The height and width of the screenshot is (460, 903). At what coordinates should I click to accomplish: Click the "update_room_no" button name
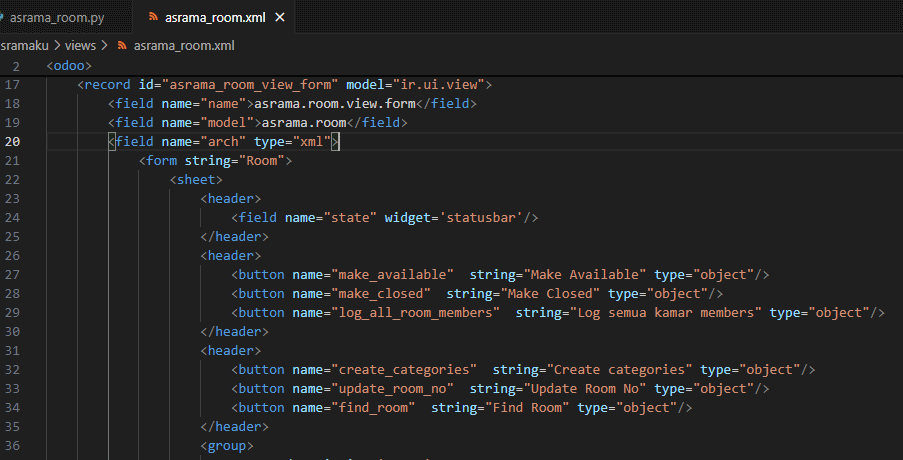392,389
